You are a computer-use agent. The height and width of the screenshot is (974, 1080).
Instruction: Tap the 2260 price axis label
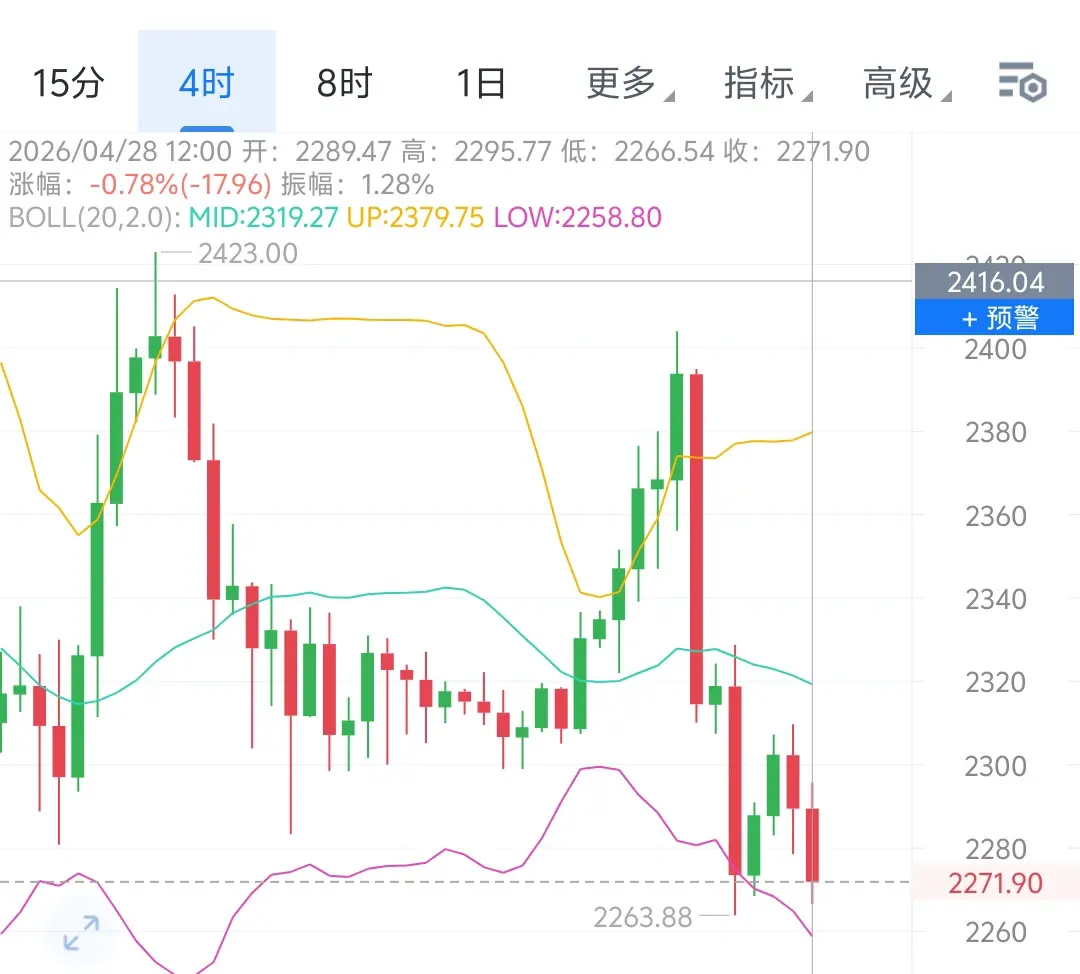[995, 933]
